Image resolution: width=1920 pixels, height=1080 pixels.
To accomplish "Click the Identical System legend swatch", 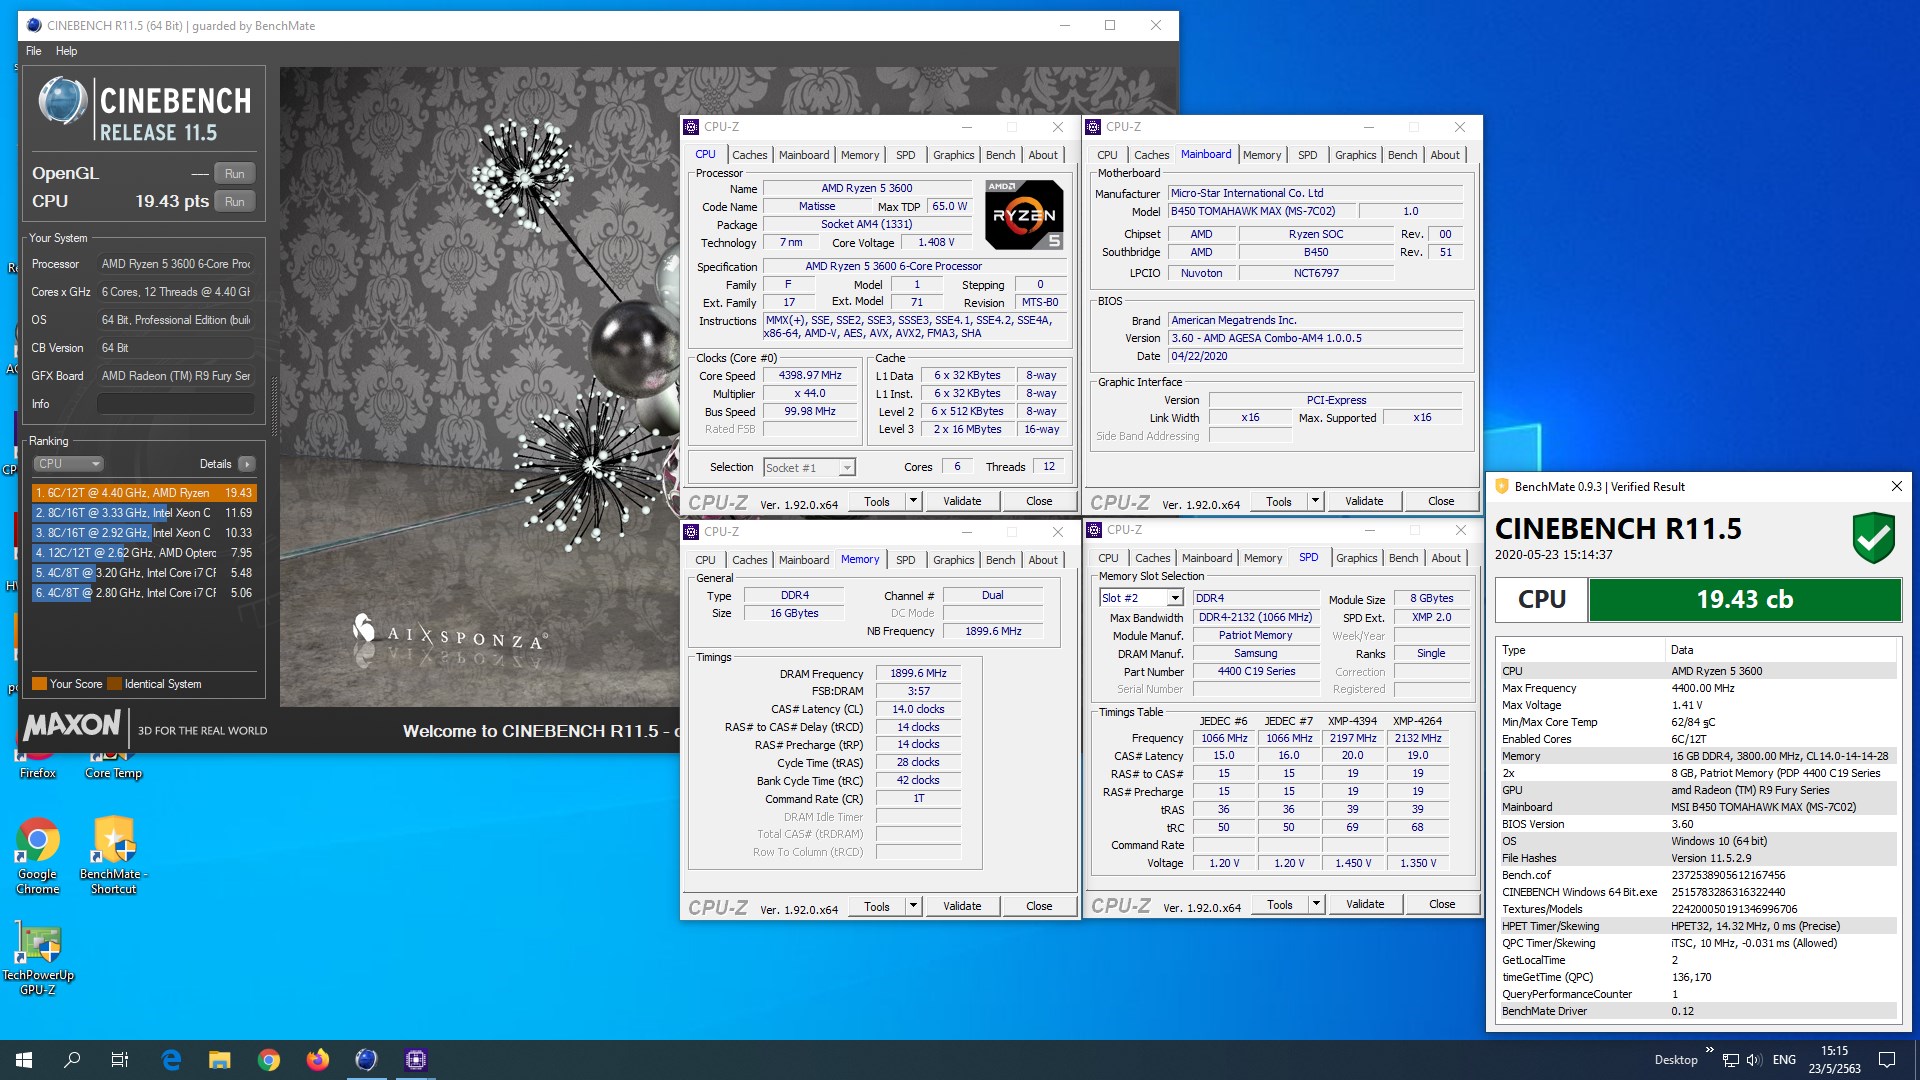I will [x=115, y=684].
